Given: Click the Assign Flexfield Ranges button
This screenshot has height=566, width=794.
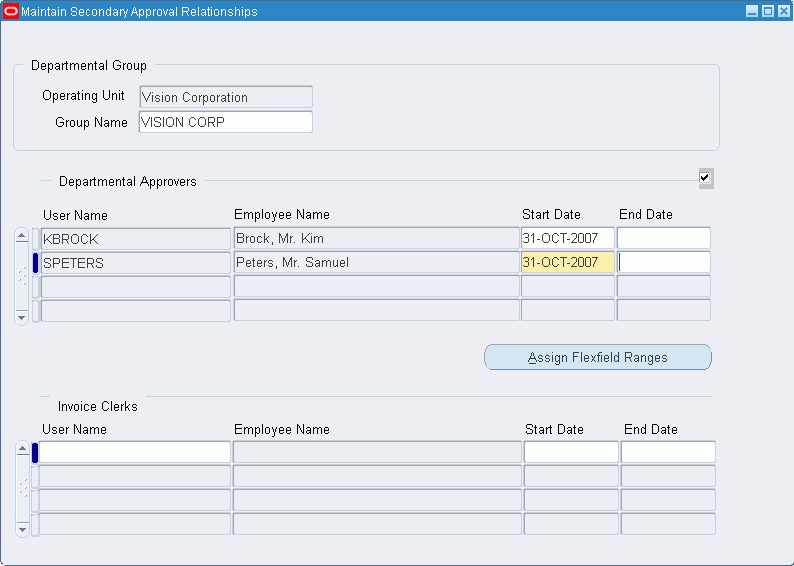Looking at the screenshot, I should click(x=598, y=357).
